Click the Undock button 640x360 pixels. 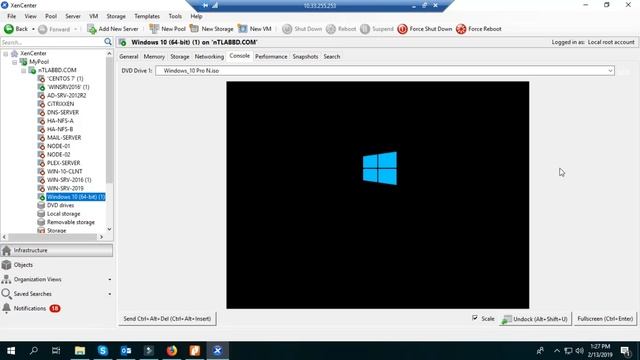tap(535, 319)
